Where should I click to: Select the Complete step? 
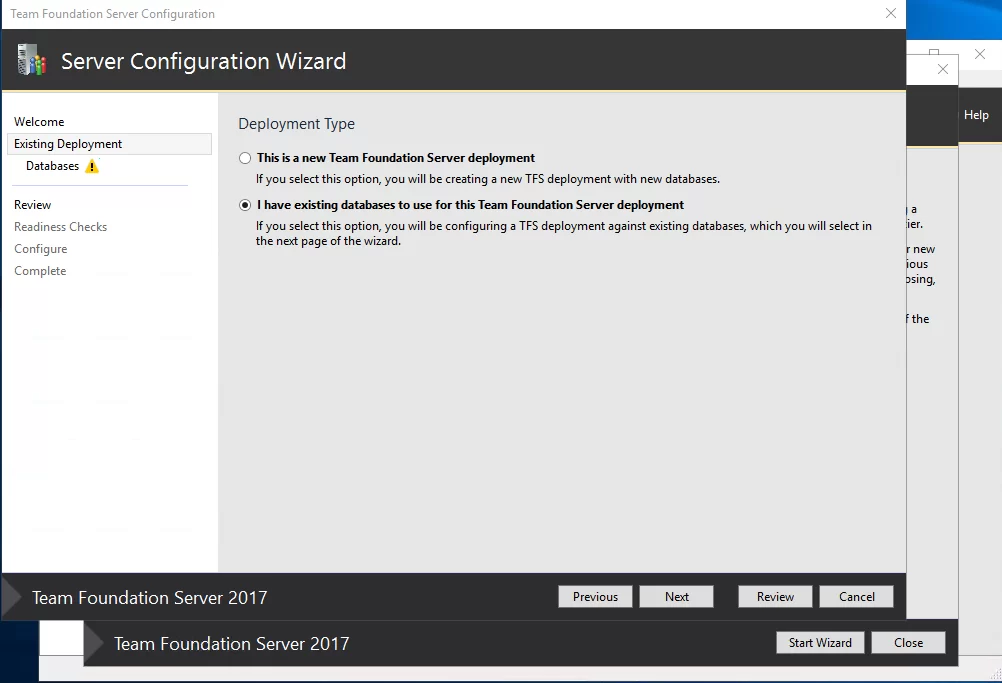tap(40, 271)
